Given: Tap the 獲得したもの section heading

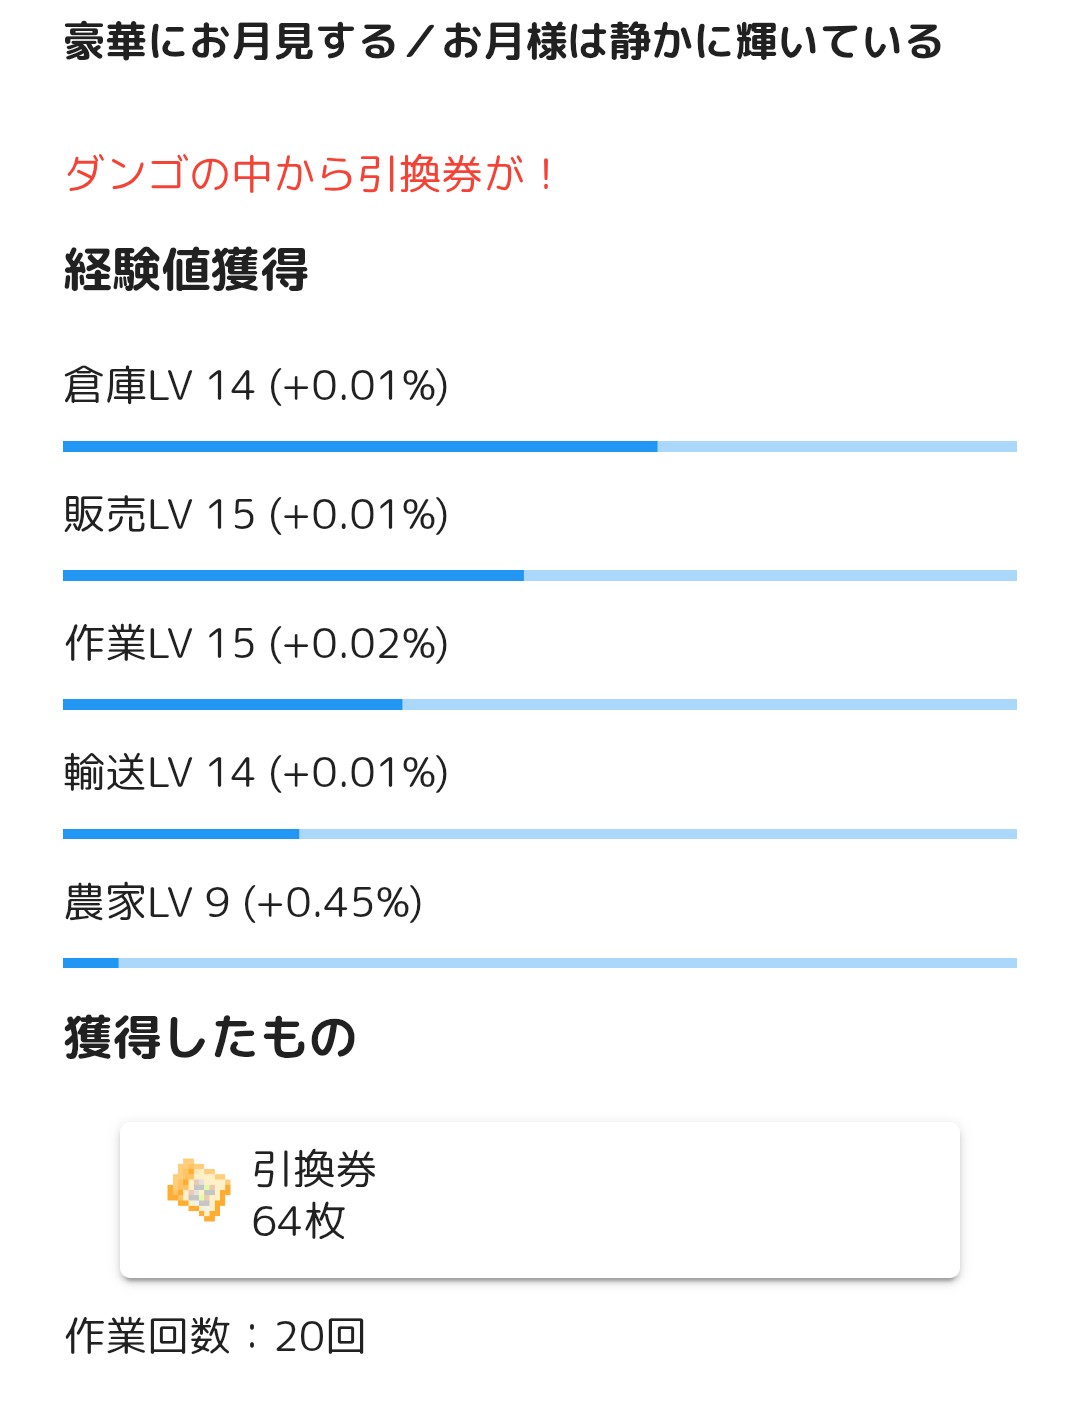Looking at the screenshot, I should pos(210,1037).
